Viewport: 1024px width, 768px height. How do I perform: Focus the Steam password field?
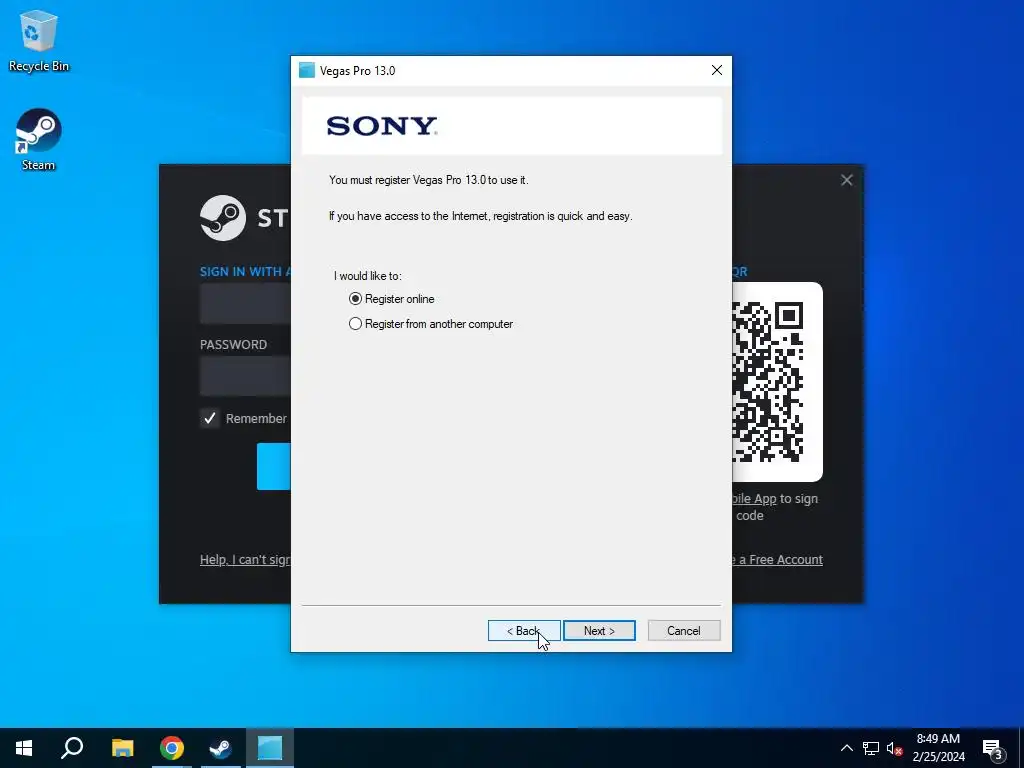coord(245,376)
